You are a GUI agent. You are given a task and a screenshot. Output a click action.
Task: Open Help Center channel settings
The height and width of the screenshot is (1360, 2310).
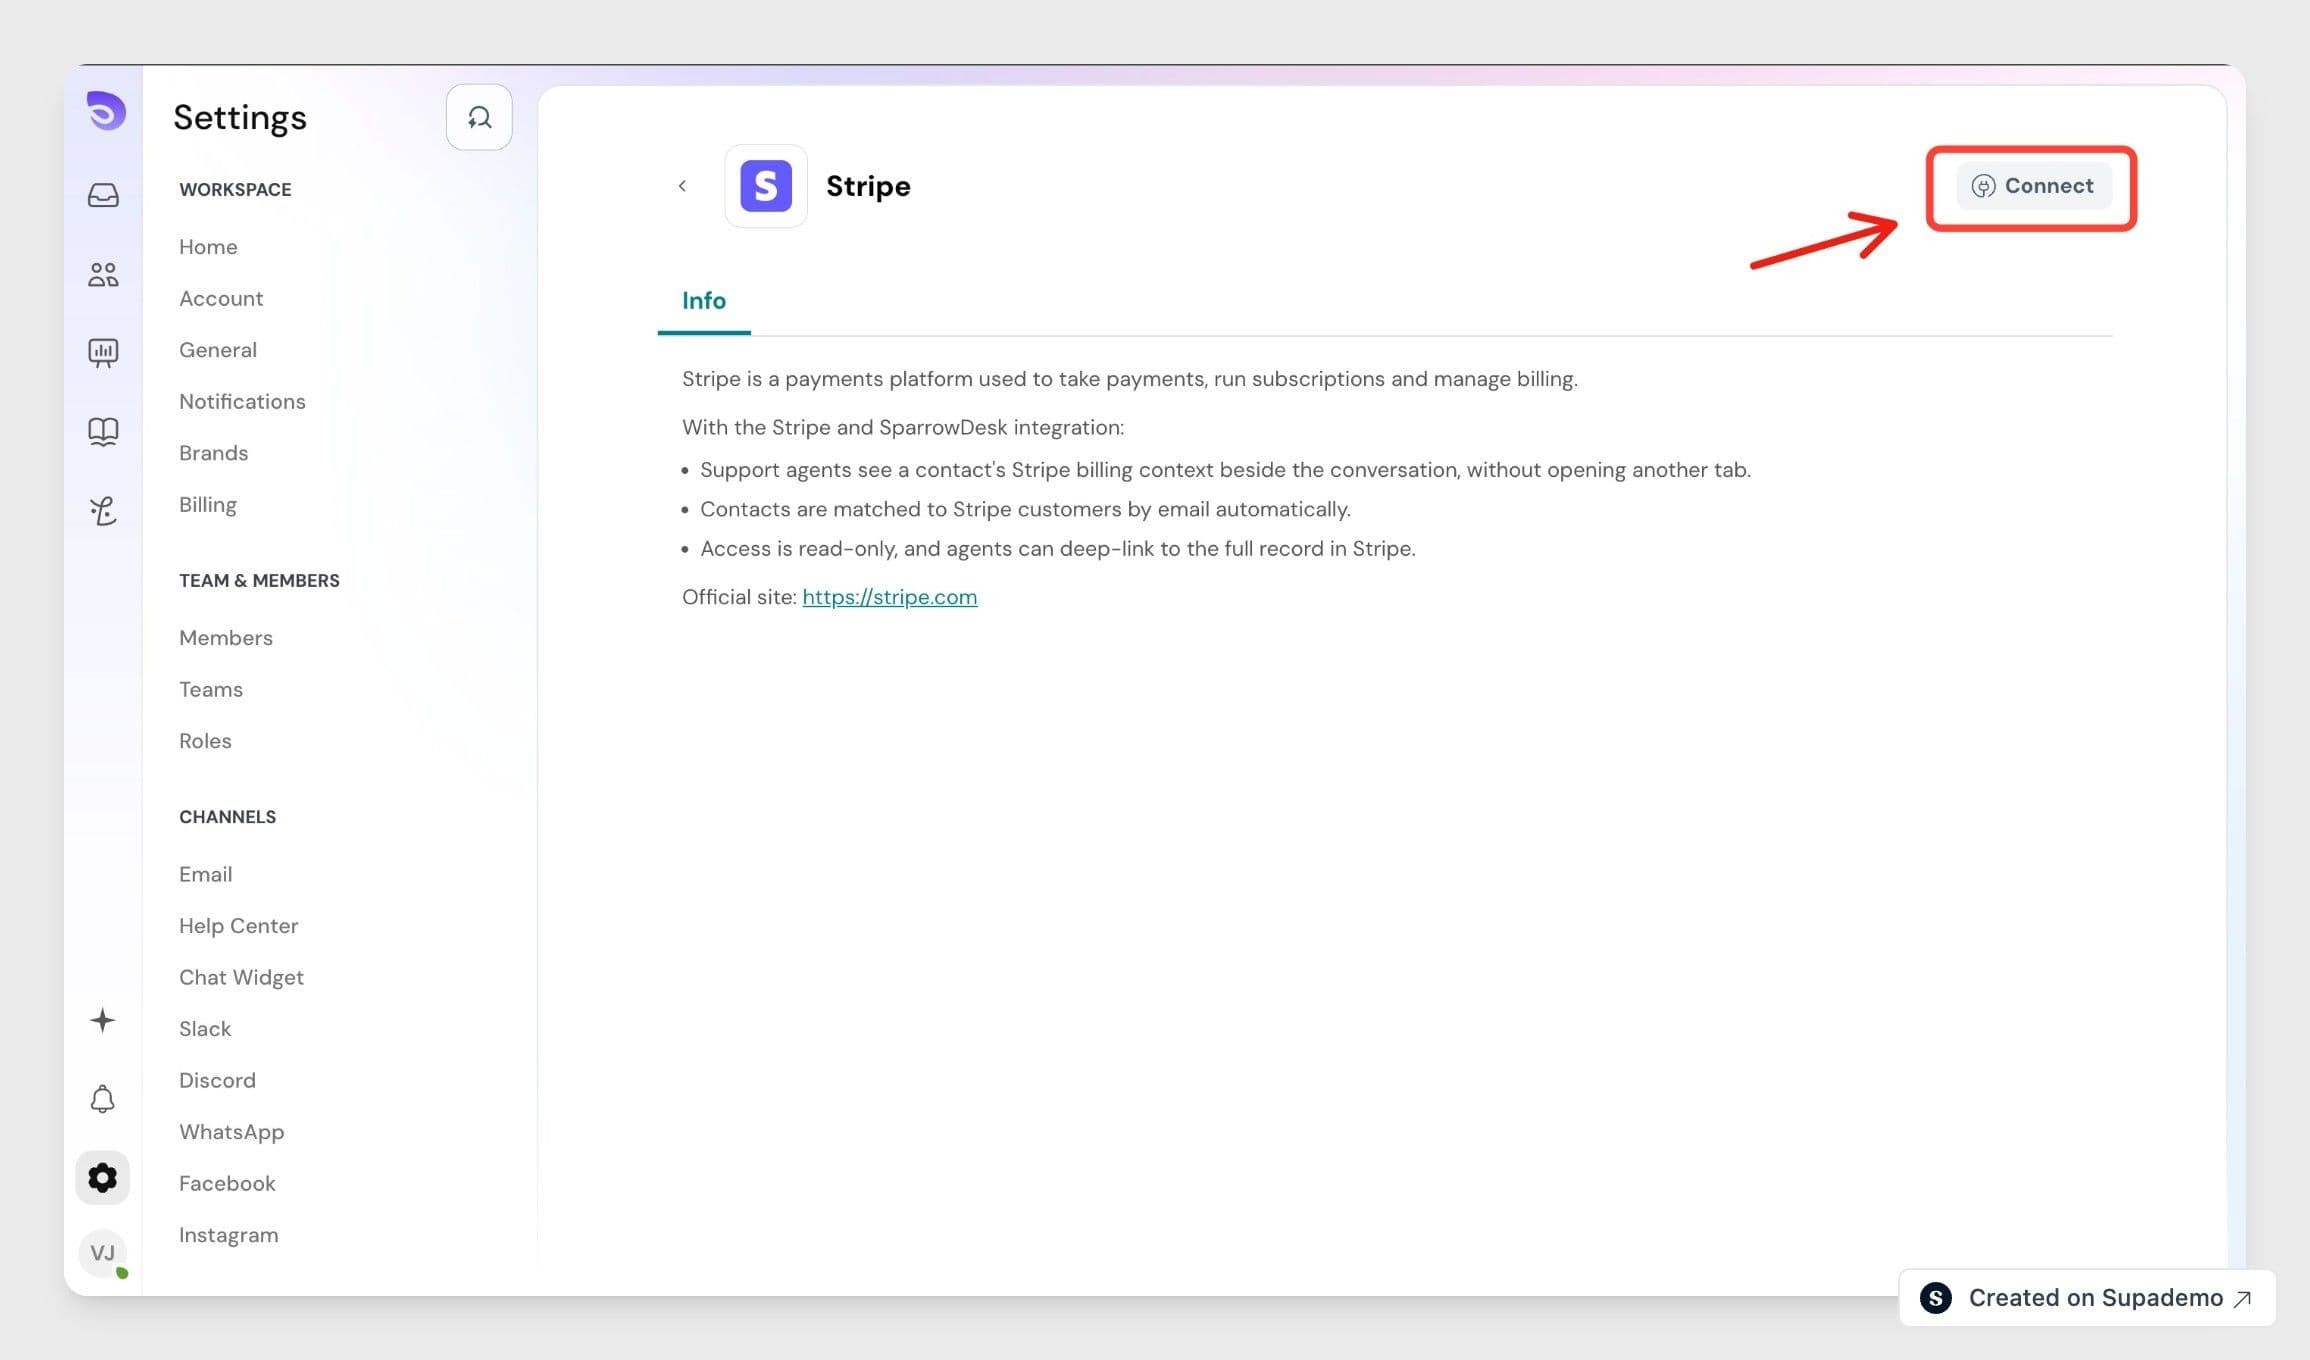pyautogui.click(x=238, y=926)
